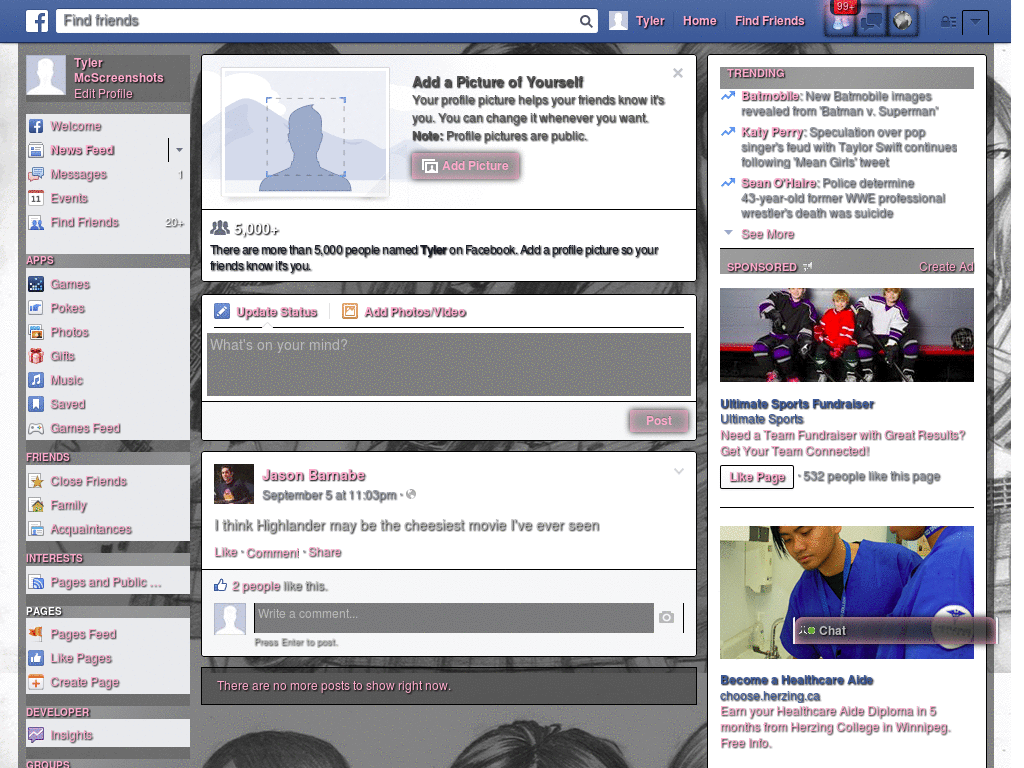The image size is (1024, 768).
Task: Open the notifications globe icon
Action: tap(903, 22)
